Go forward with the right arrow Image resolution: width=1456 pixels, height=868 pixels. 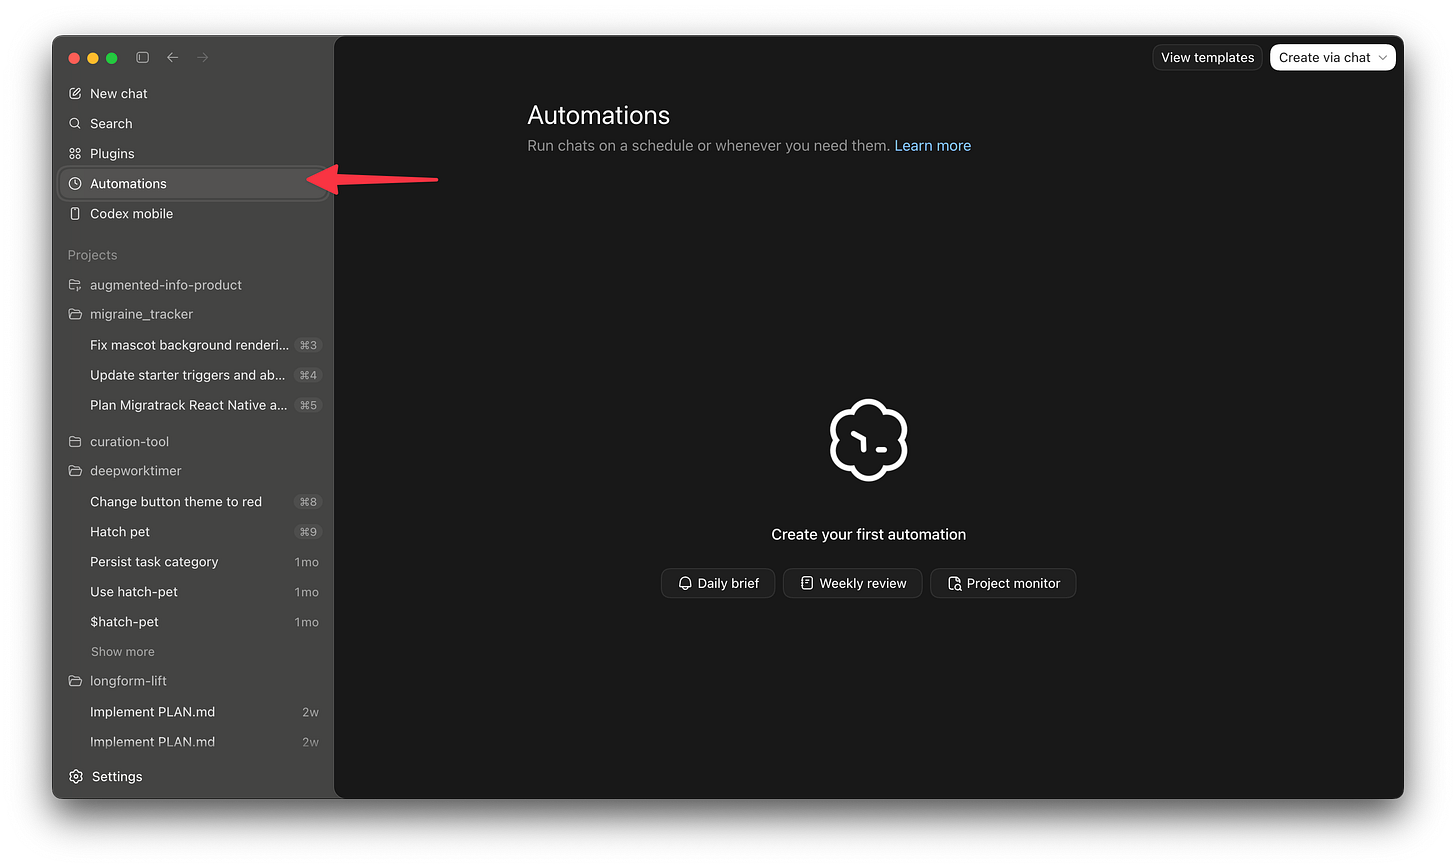tap(203, 58)
